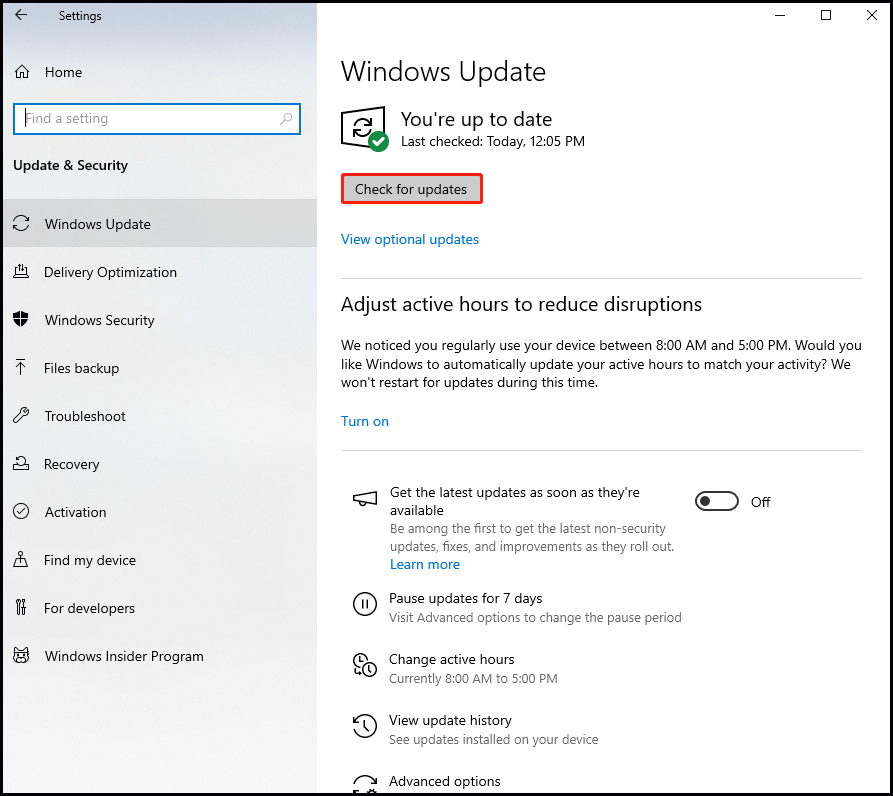Select Windows Update in sidebar

click(x=159, y=223)
